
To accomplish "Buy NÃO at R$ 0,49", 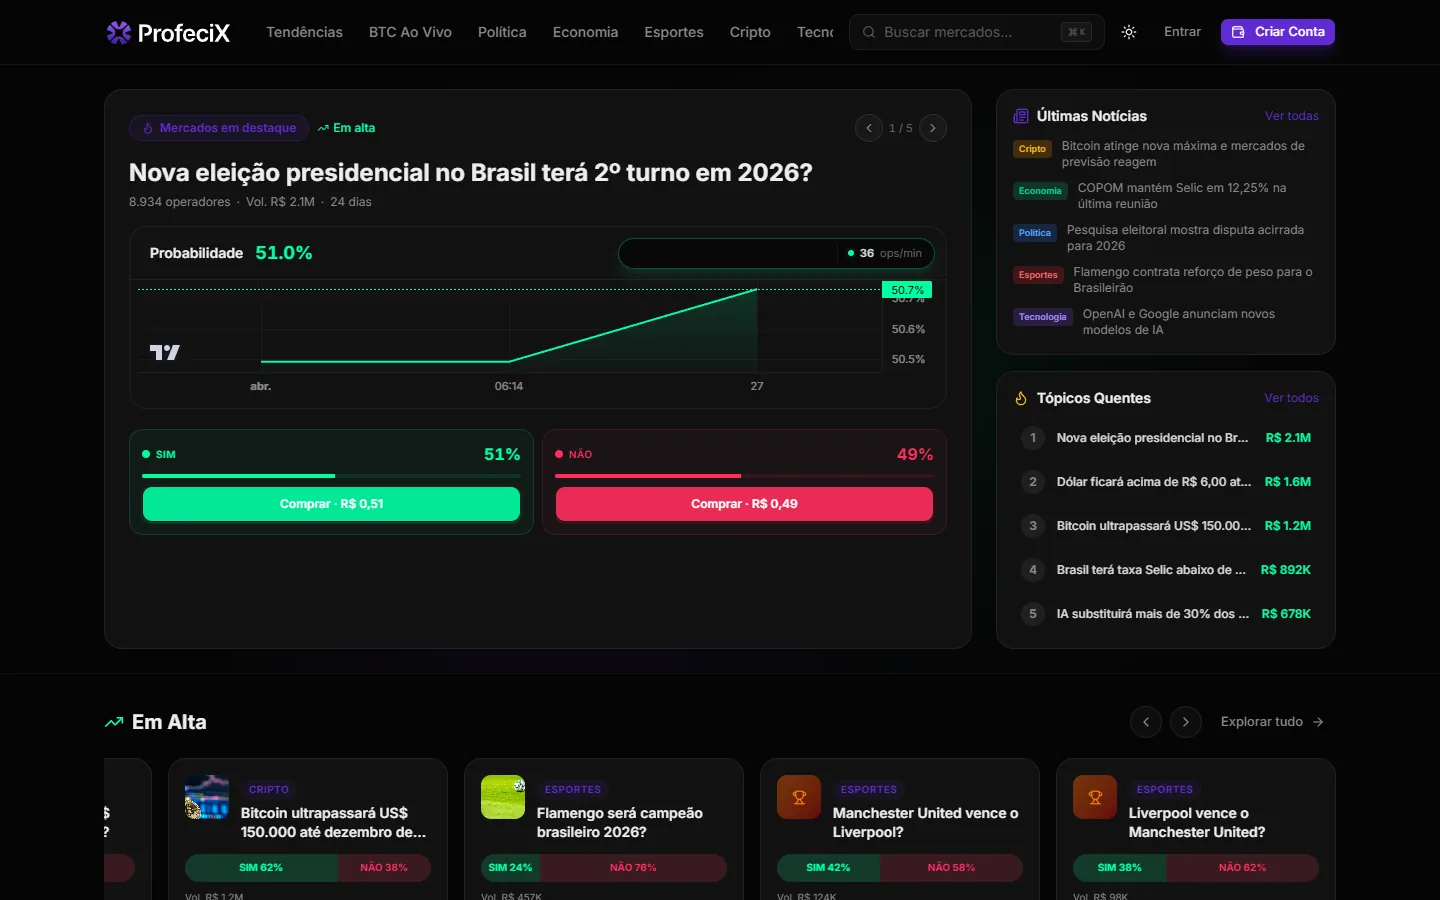I will coord(744,504).
